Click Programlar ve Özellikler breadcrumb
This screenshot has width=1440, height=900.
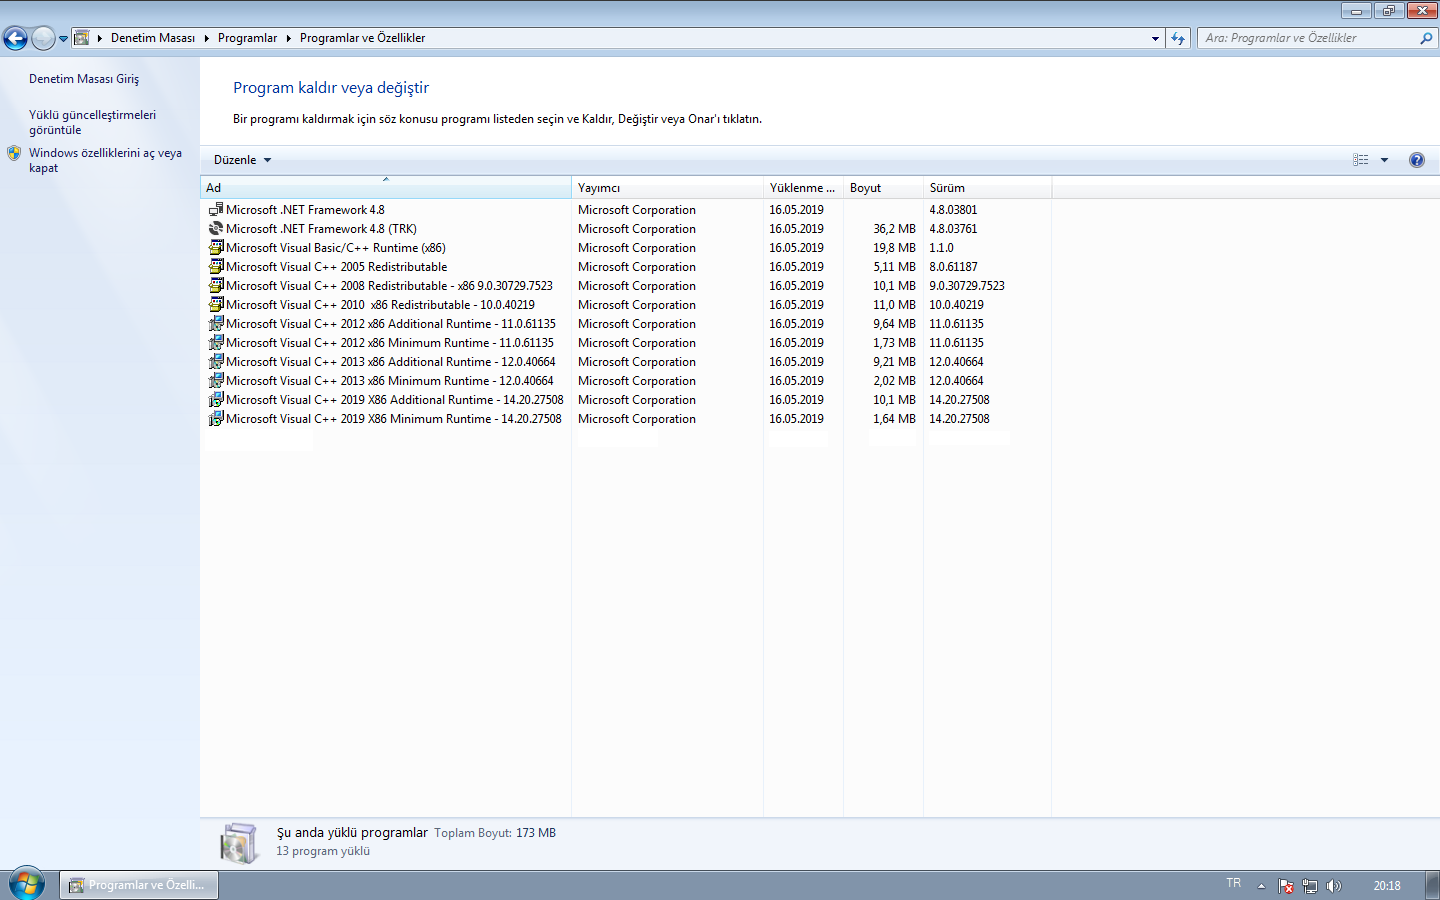tap(362, 38)
